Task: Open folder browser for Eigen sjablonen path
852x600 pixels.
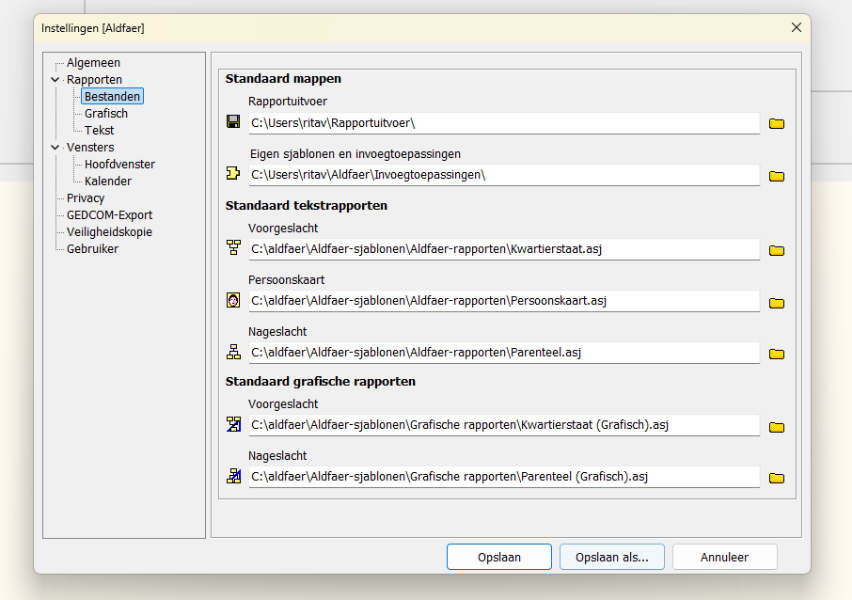Action: click(x=776, y=176)
